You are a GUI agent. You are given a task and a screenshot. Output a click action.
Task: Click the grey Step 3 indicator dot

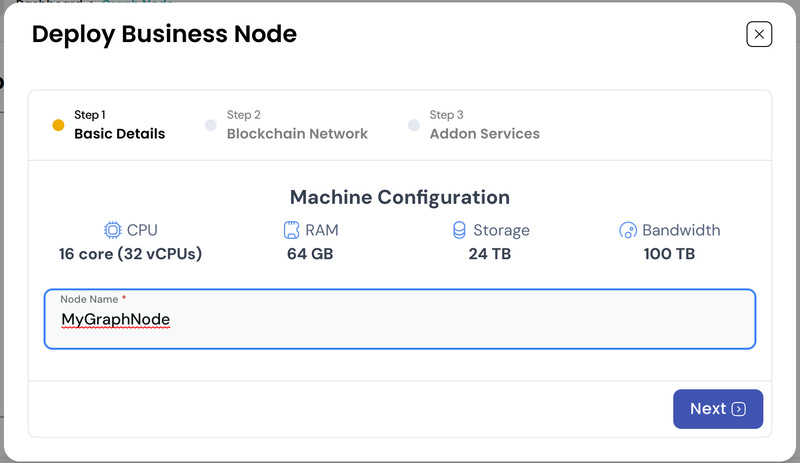coord(413,125)
